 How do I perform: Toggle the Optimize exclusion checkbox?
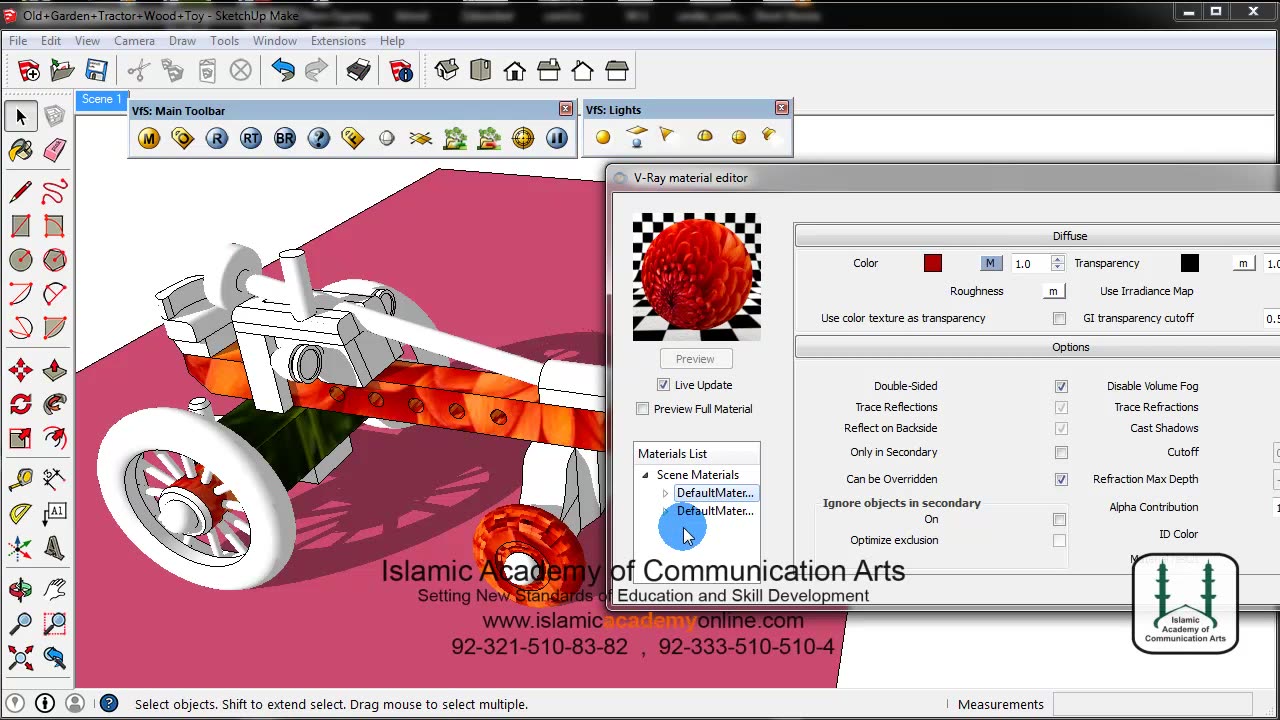[x=1060, y=541]
